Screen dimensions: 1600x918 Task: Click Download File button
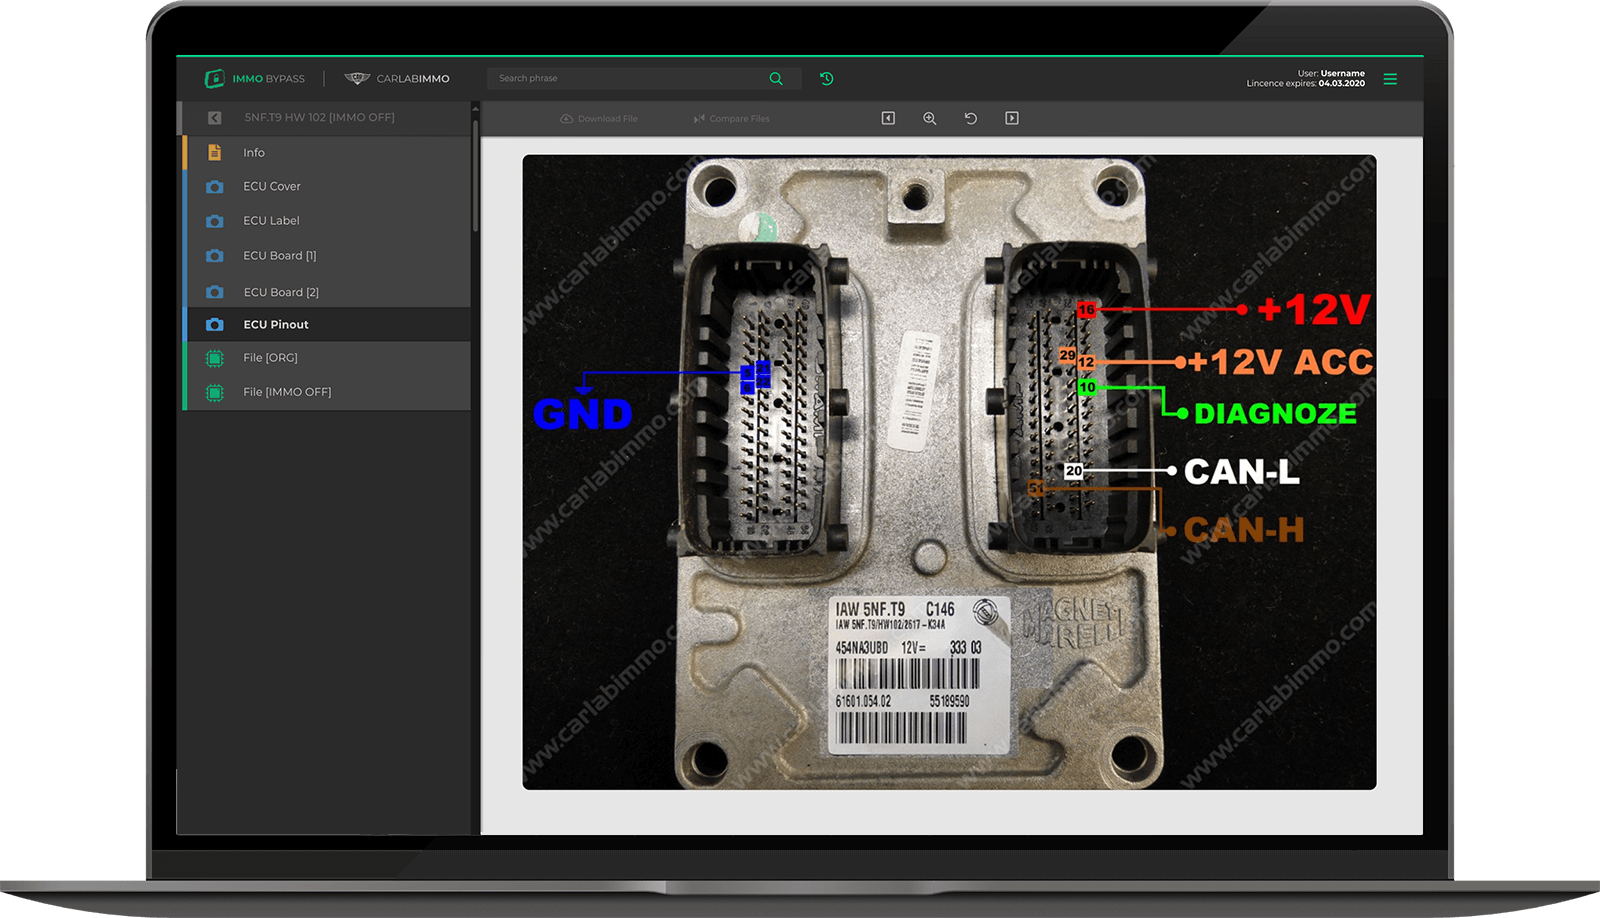click(x=599, y=118)
